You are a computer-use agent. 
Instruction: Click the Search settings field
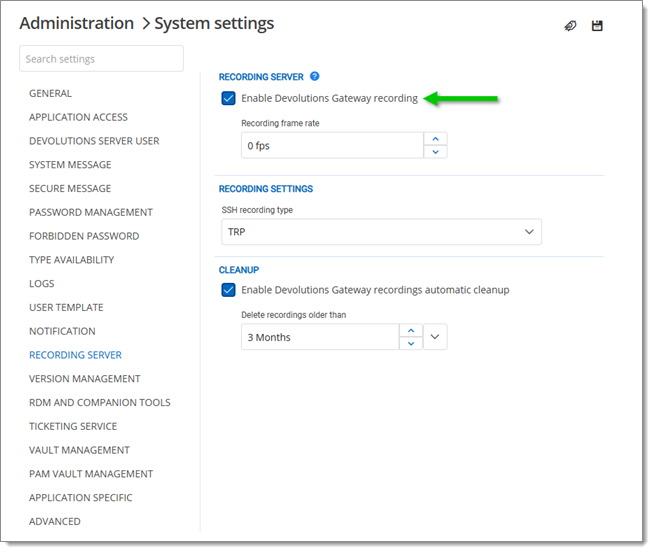point(101,59)
